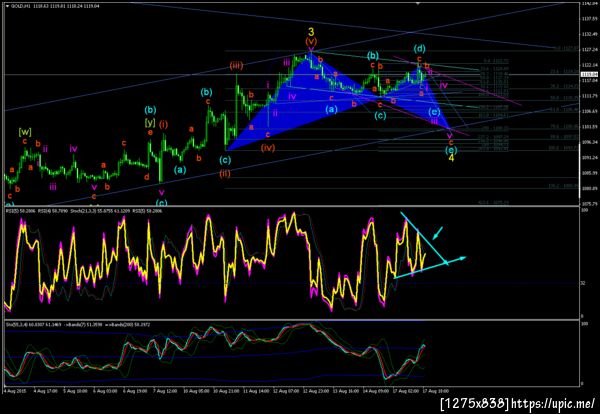Select the cyan wave label (d)
600x414 pixels.
pos(419,49)
